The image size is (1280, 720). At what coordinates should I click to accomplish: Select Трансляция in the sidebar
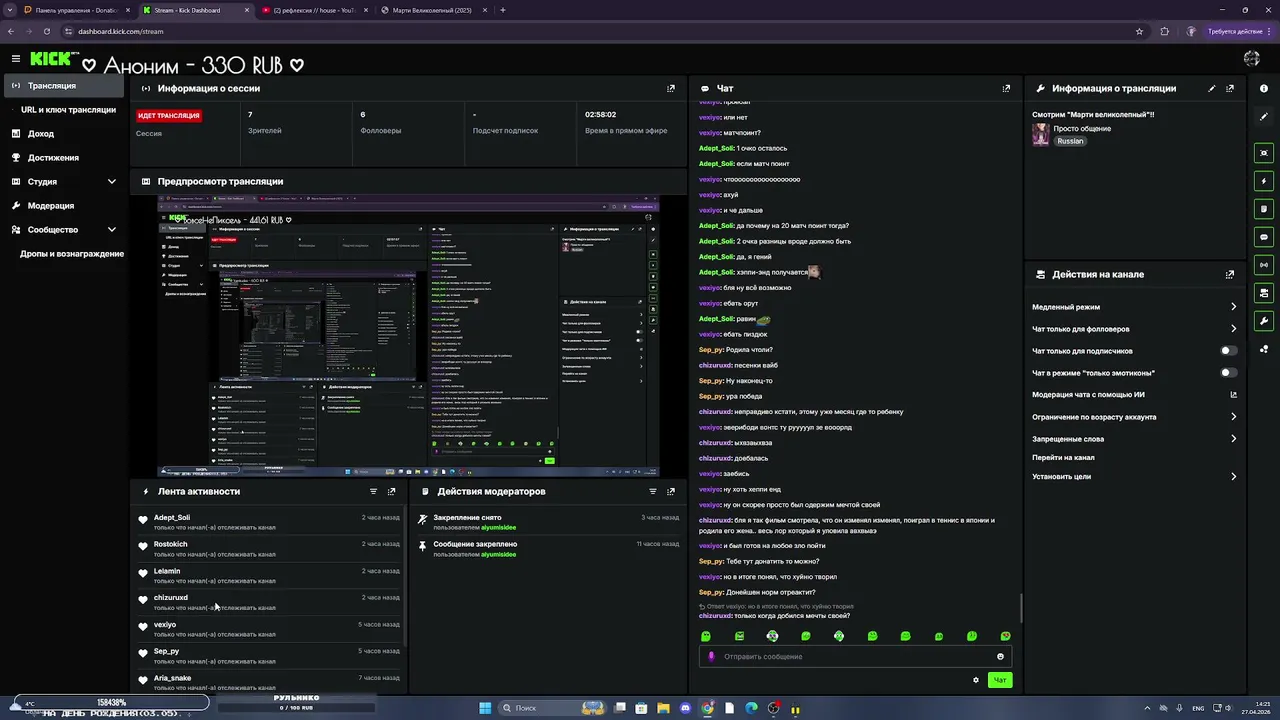64,86
